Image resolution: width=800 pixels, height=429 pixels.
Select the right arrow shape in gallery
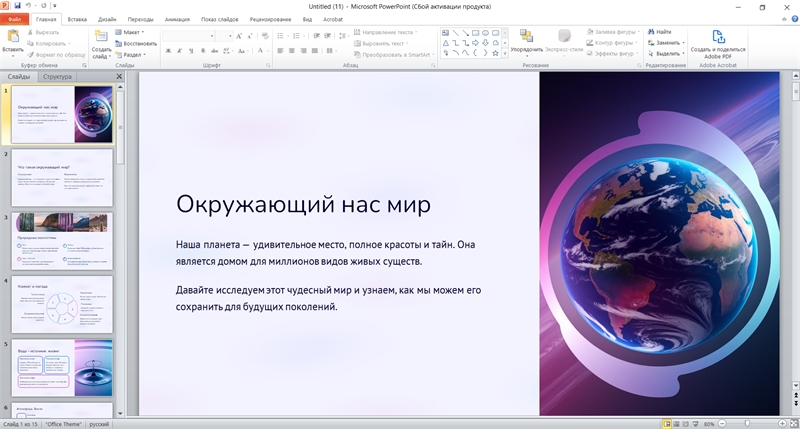pos(475,43)
